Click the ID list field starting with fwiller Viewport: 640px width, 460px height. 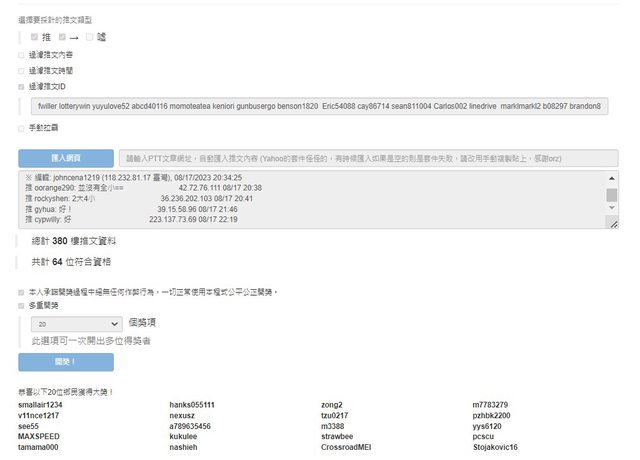point(318,106)
